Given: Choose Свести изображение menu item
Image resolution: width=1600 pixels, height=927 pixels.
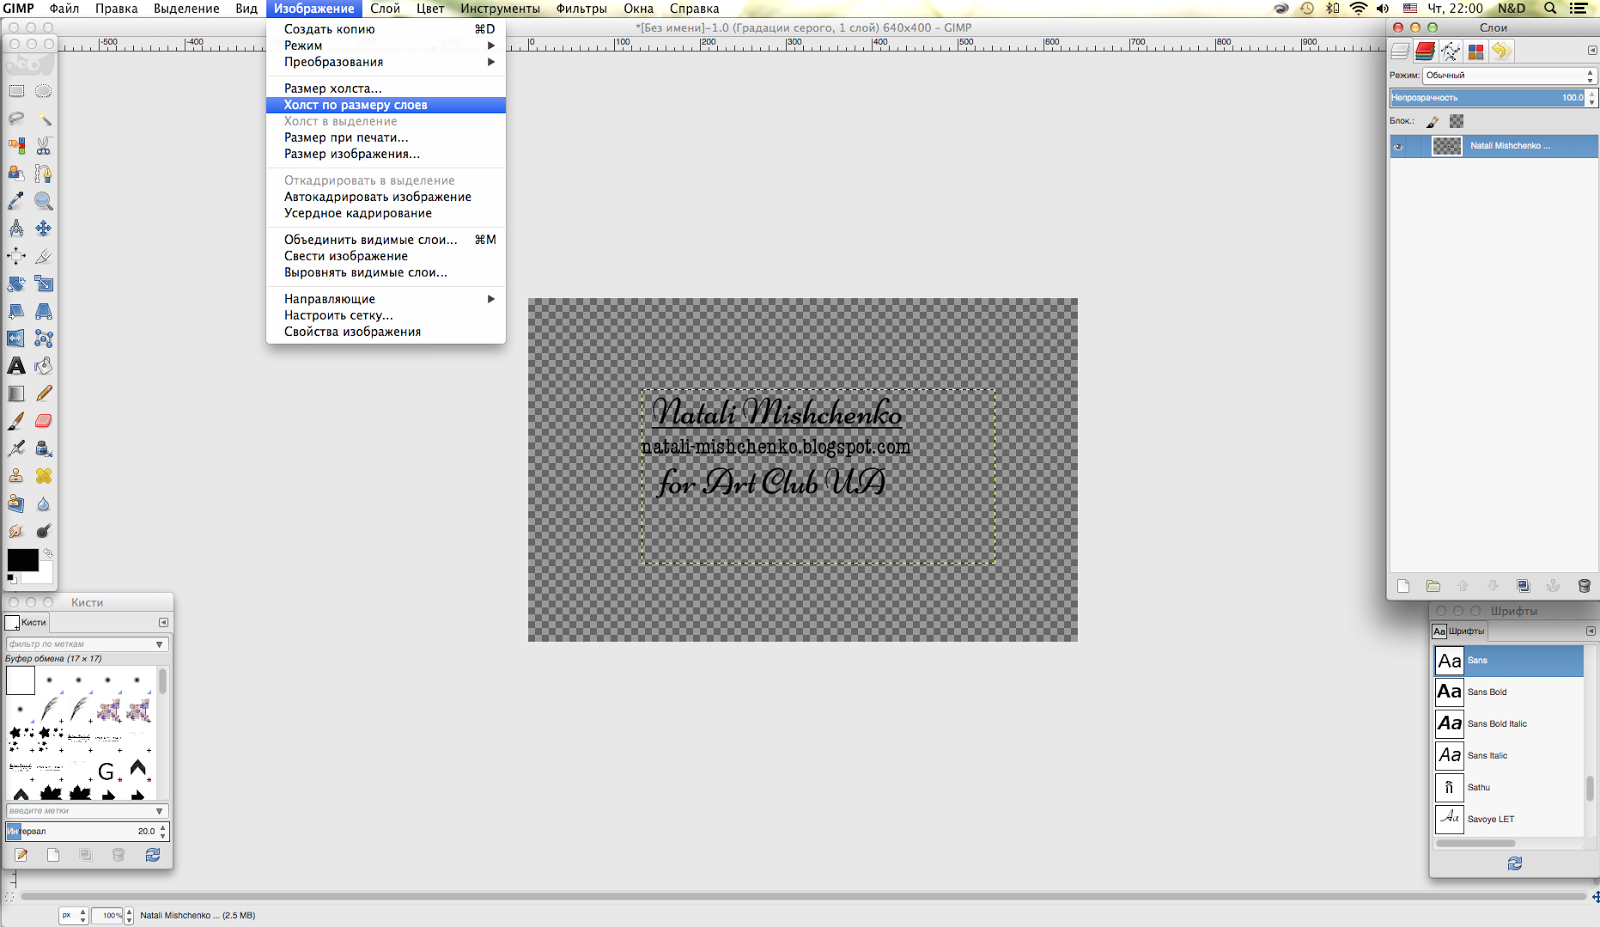Looking at the screenshot, I should point(386,256).
